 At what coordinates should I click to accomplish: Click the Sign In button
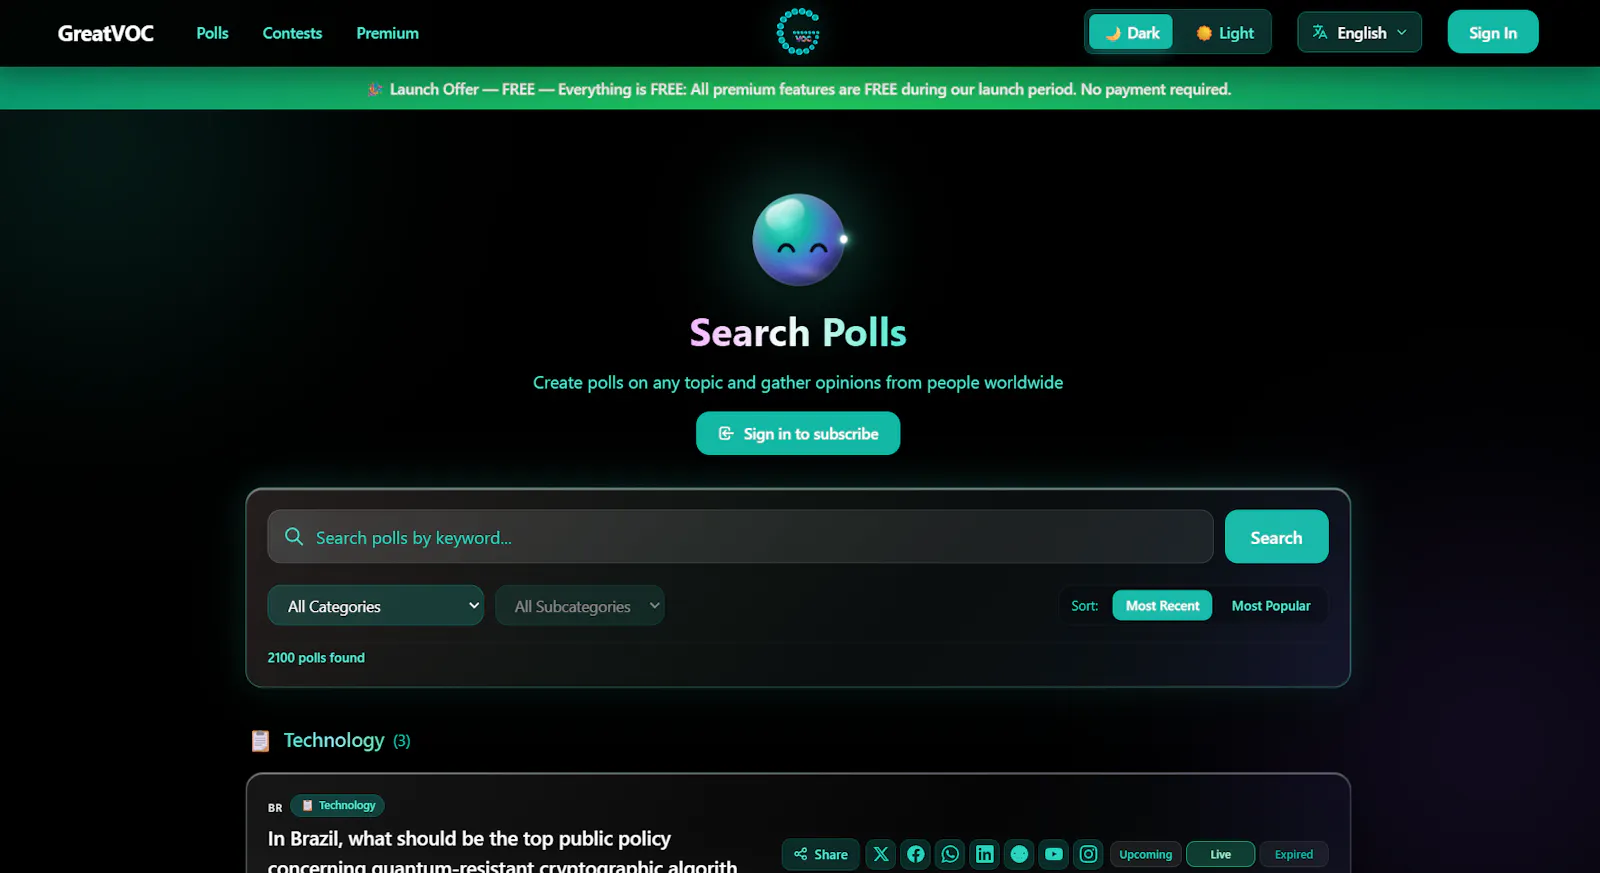pos(1493,33)
